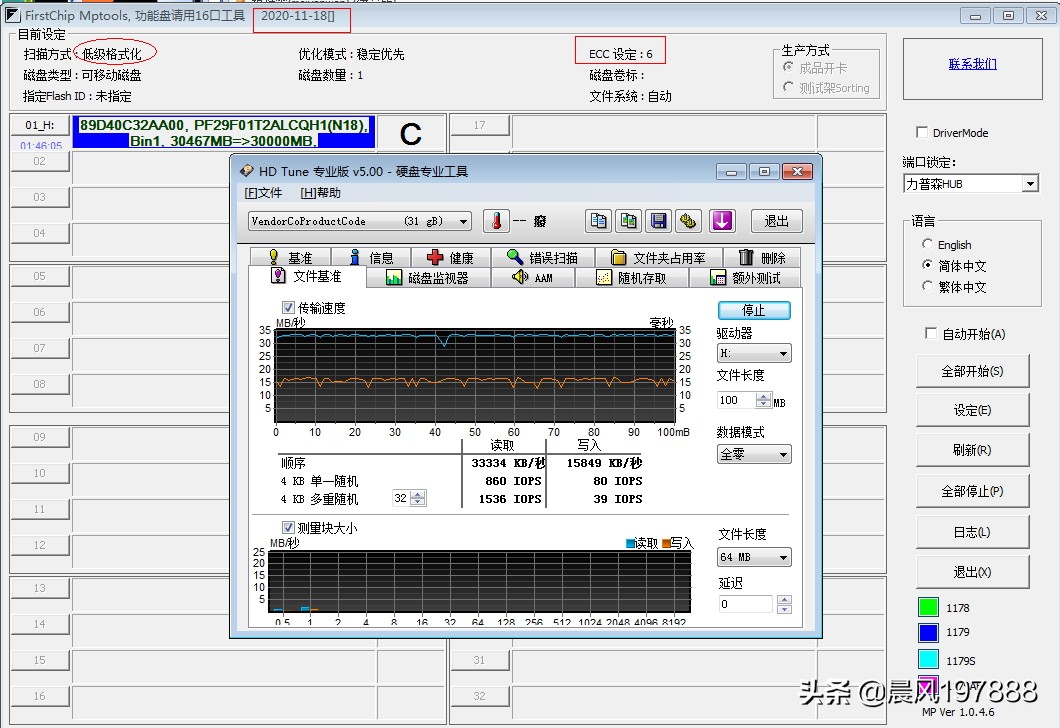The height and width of the screenshot is (728, 1060).
Task: Click the 全部开始(S) button
Action: pos(972,371)
